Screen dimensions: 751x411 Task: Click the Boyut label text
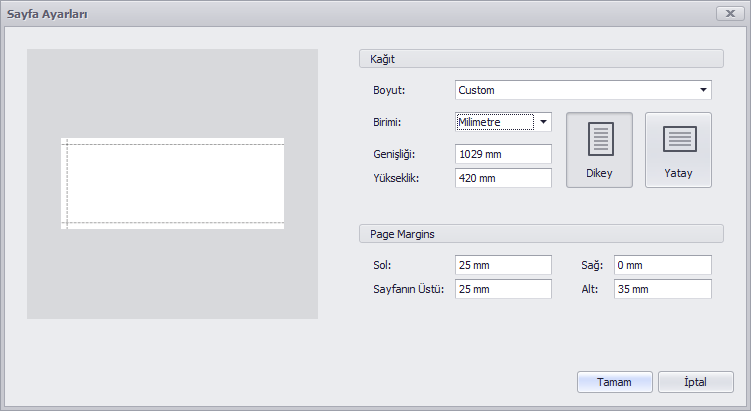point(389,90)
